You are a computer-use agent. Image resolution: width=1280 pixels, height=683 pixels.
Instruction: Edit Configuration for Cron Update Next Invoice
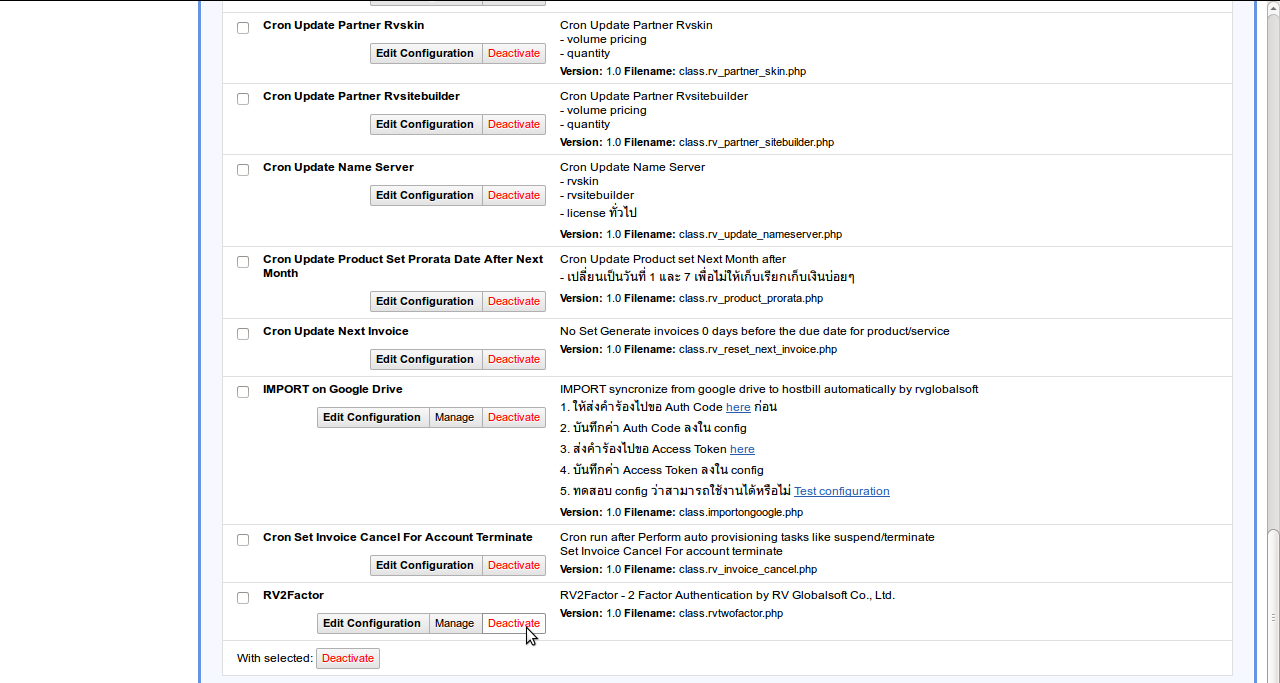tap(425, 360)
